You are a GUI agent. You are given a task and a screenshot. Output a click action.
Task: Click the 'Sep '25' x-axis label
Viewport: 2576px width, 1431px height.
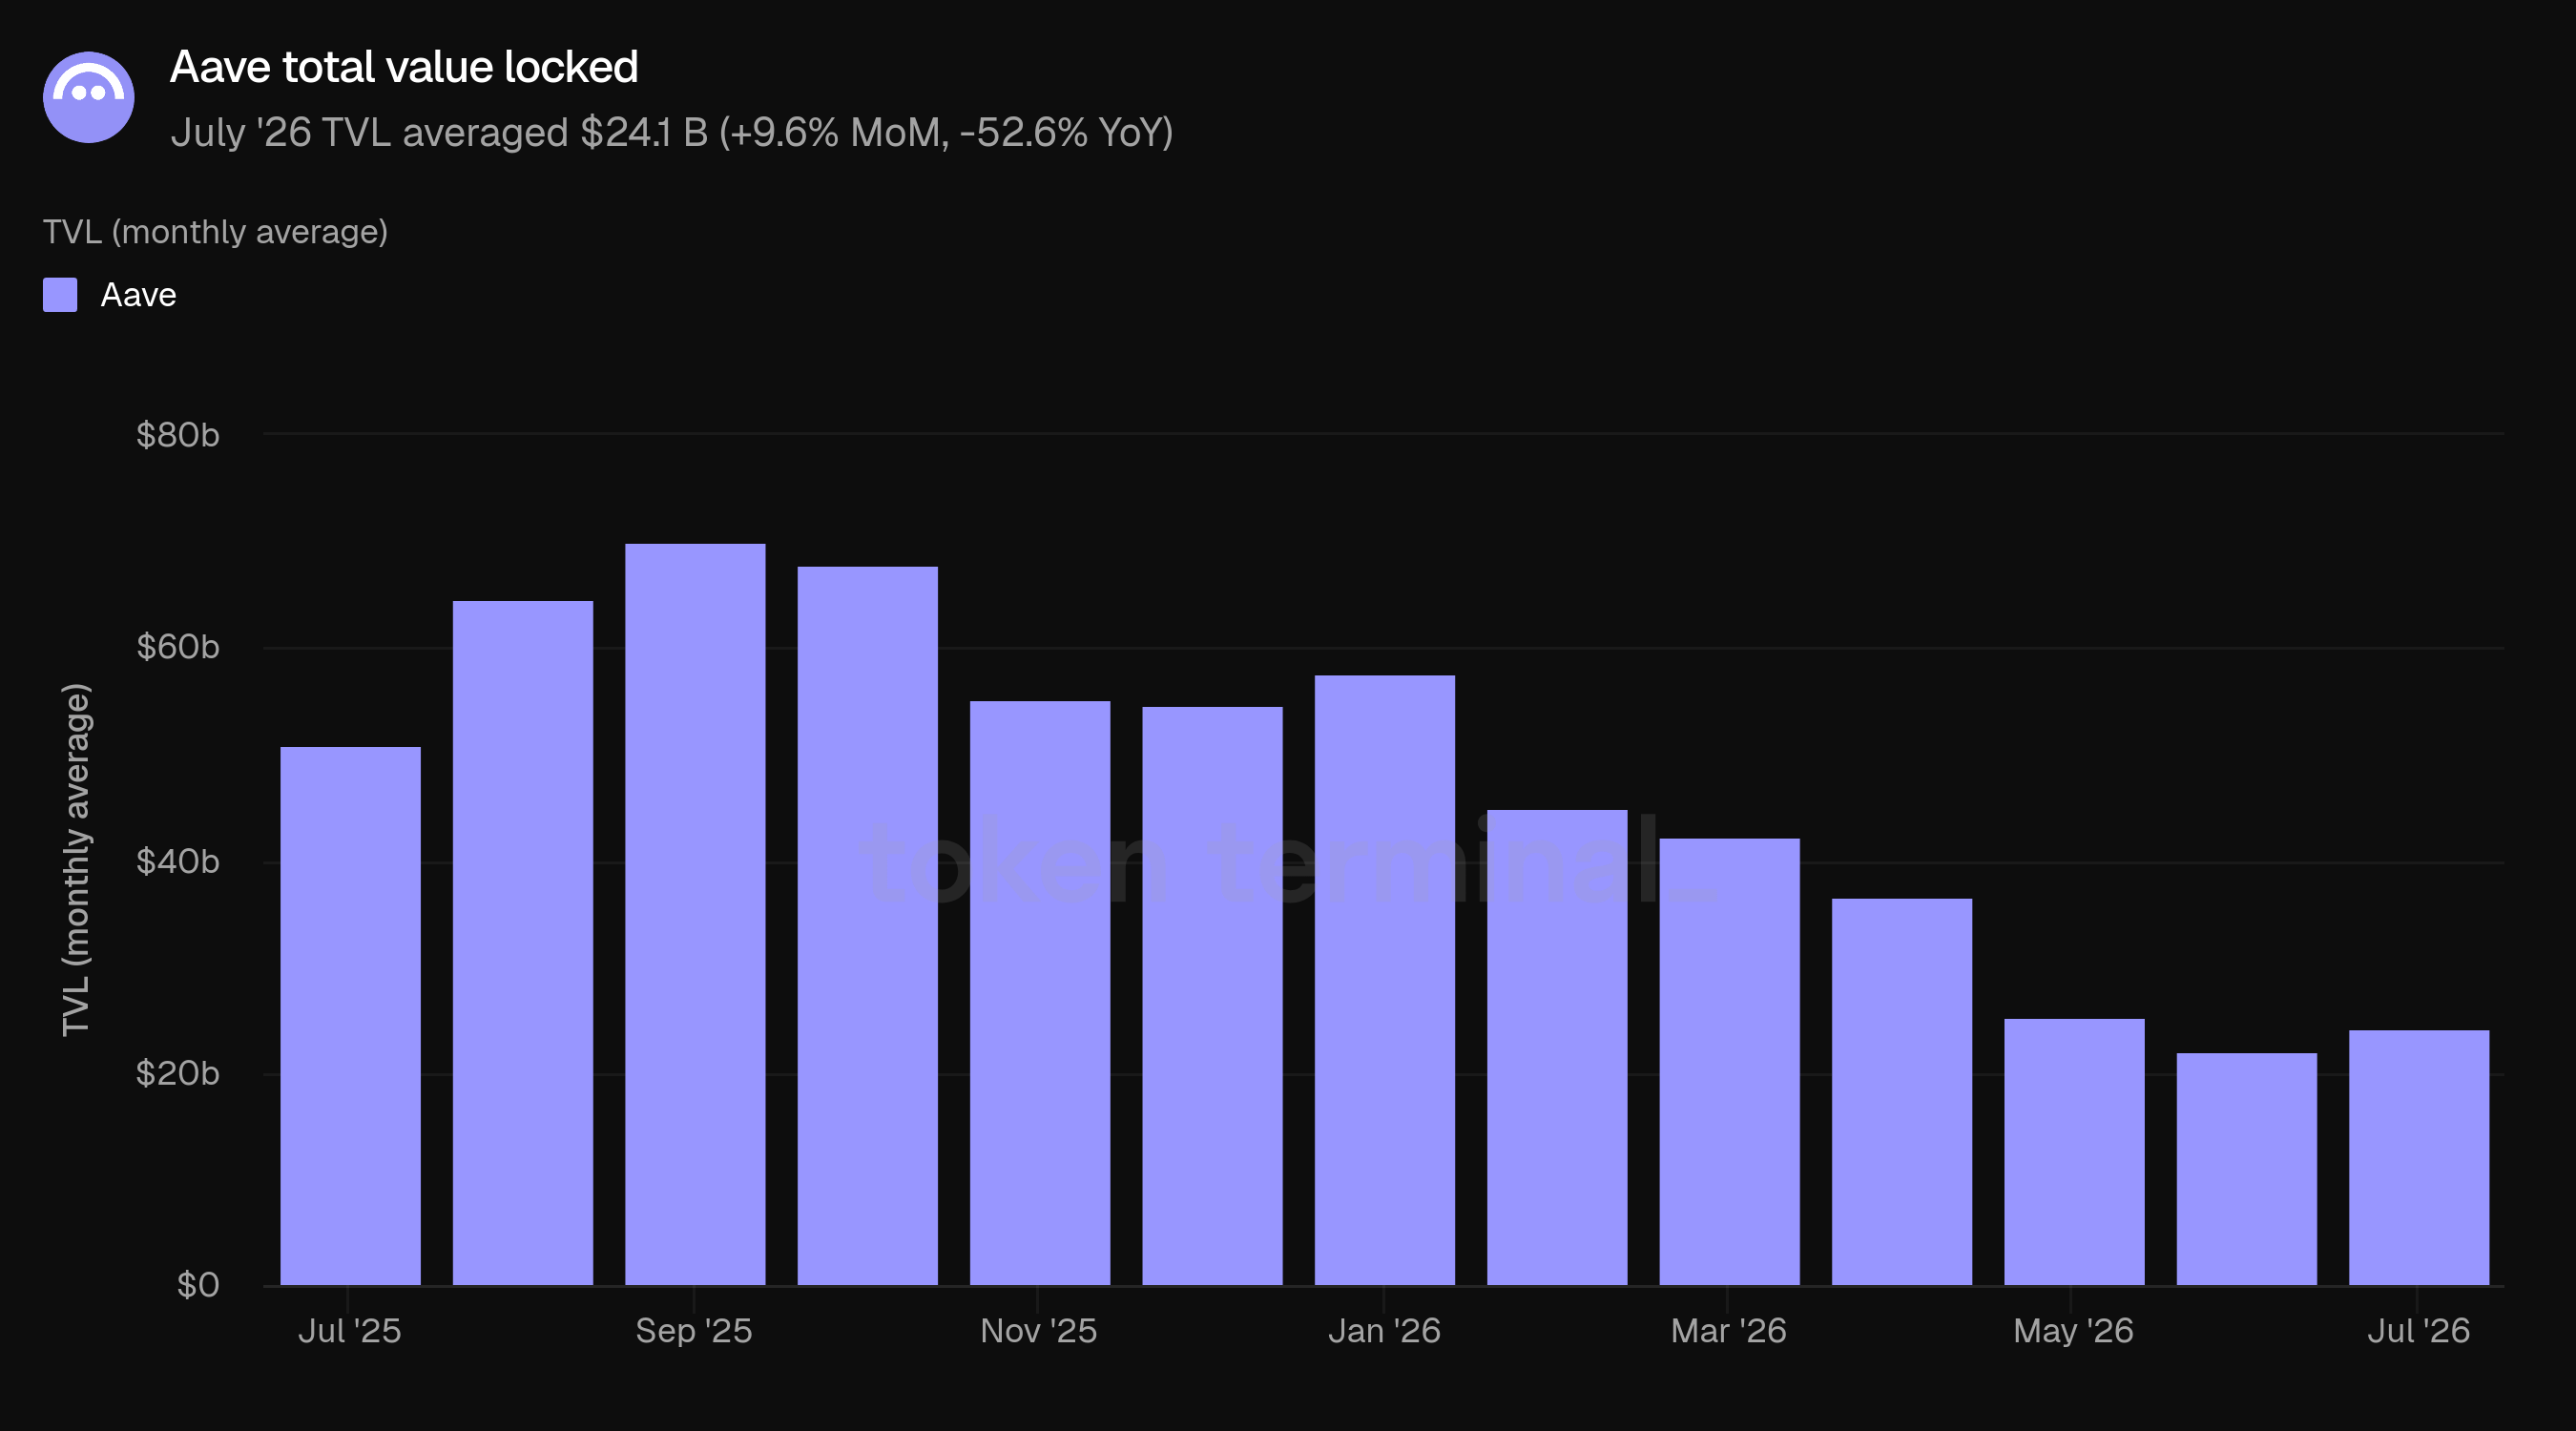pos(694,1331)
